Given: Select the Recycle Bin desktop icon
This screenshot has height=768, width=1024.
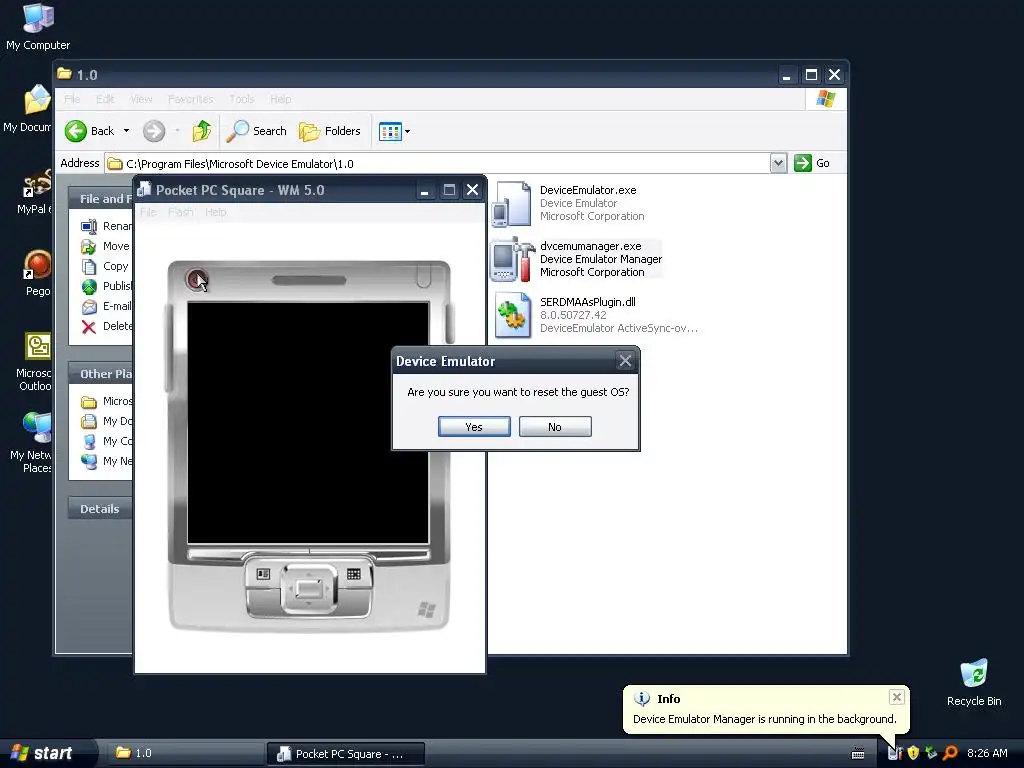Looking at the screenshot, I should tap(974, 682).
